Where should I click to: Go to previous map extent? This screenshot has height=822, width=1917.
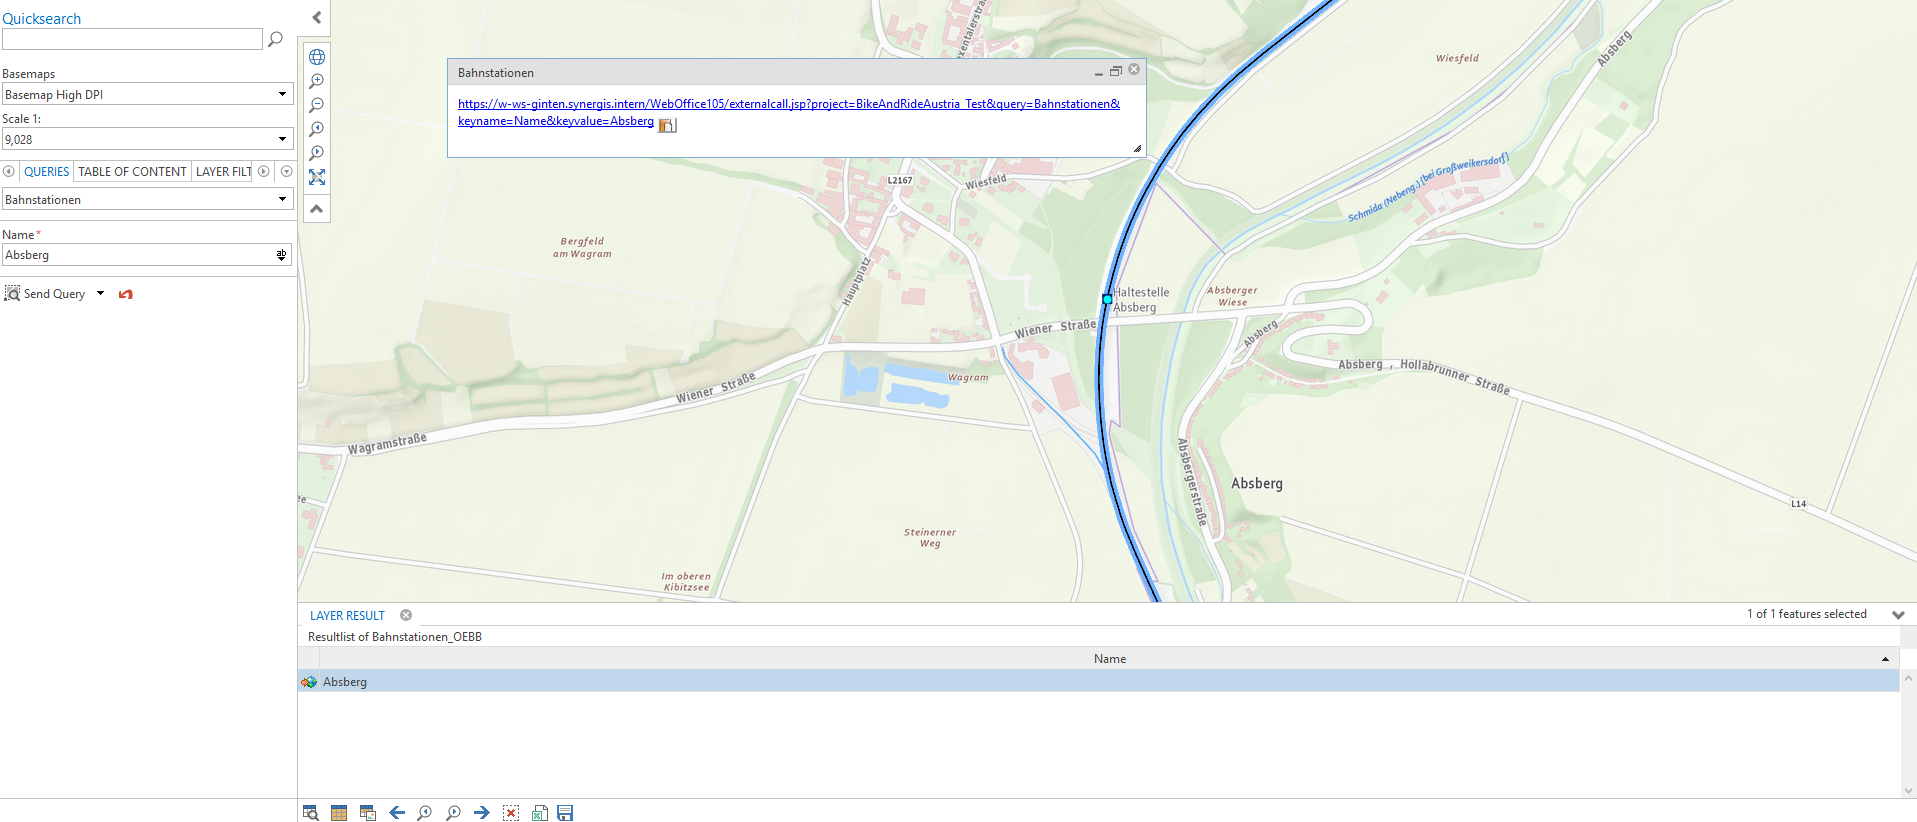317,129
